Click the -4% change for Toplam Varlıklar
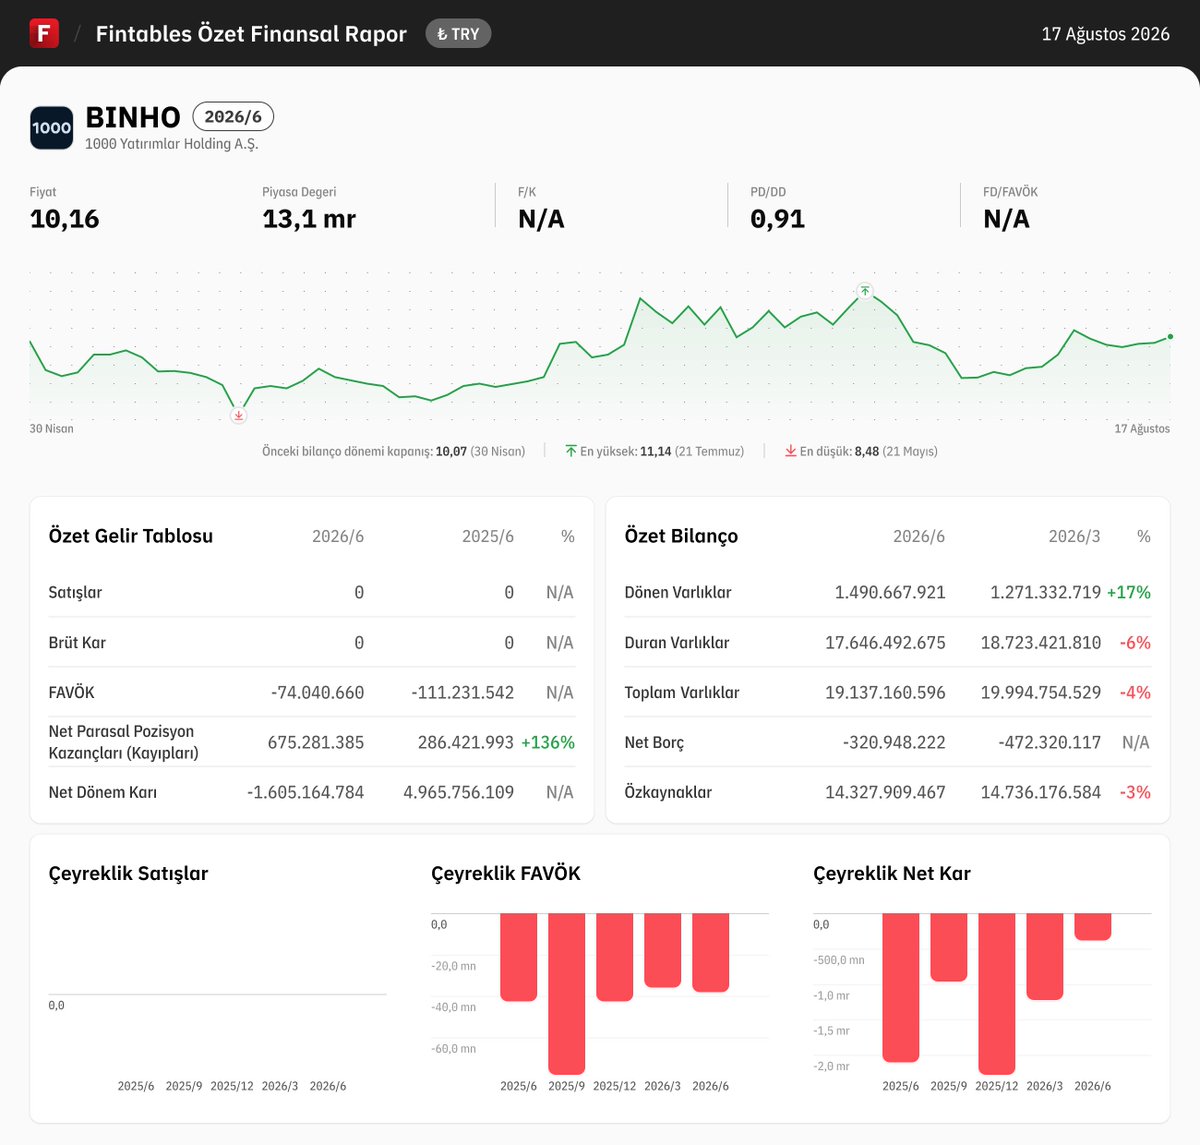This screenshot has height=1145, width=1200. point(1135,692)
